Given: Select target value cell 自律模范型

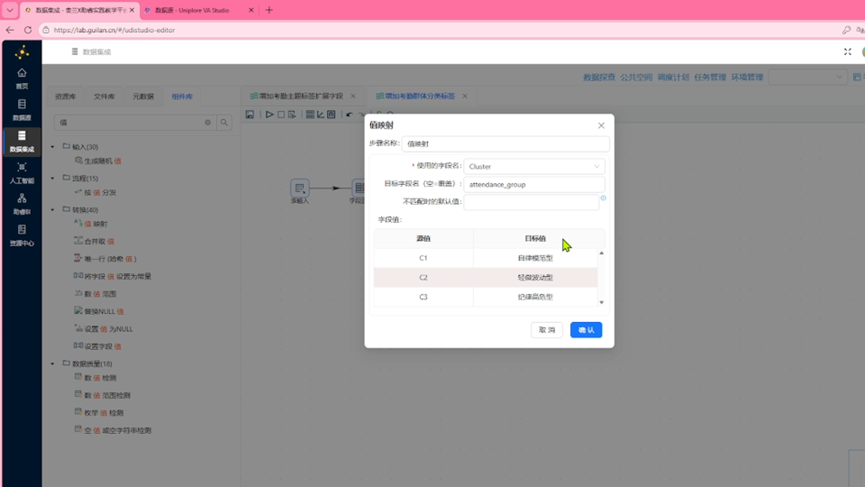Looking at the screenshot, I should pos(535,258).
